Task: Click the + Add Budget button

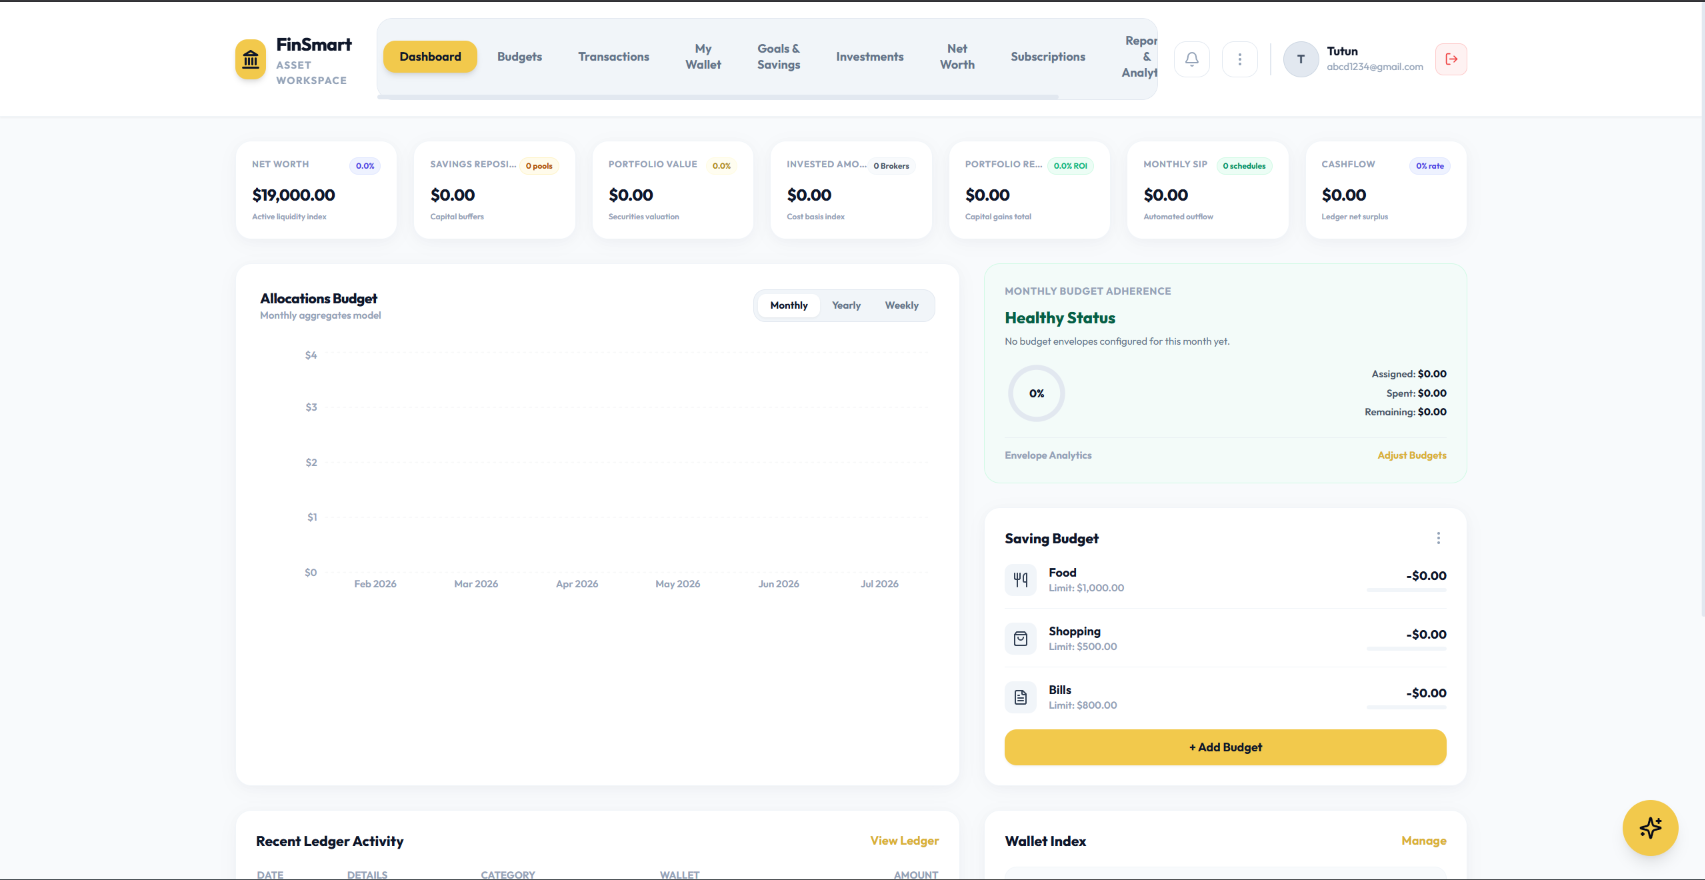Action: click(x=1226, y=747)
